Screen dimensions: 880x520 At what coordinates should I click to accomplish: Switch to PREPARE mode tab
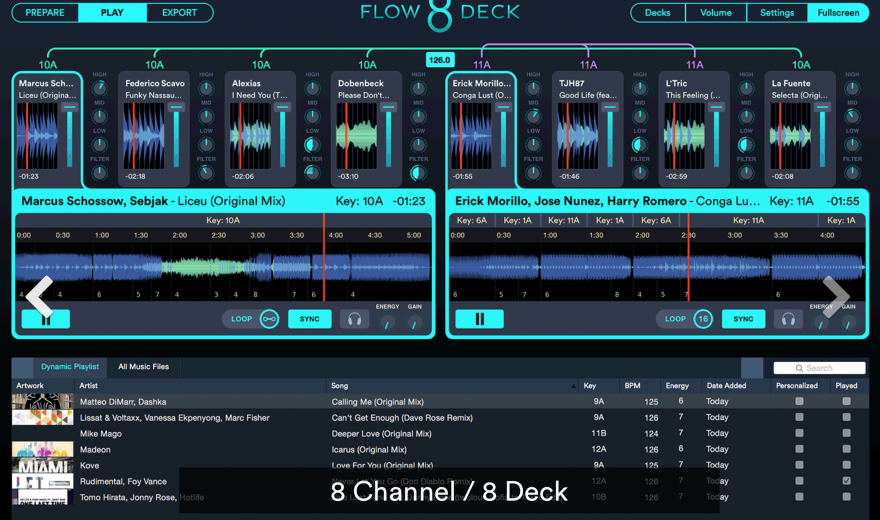coord(45,13)
